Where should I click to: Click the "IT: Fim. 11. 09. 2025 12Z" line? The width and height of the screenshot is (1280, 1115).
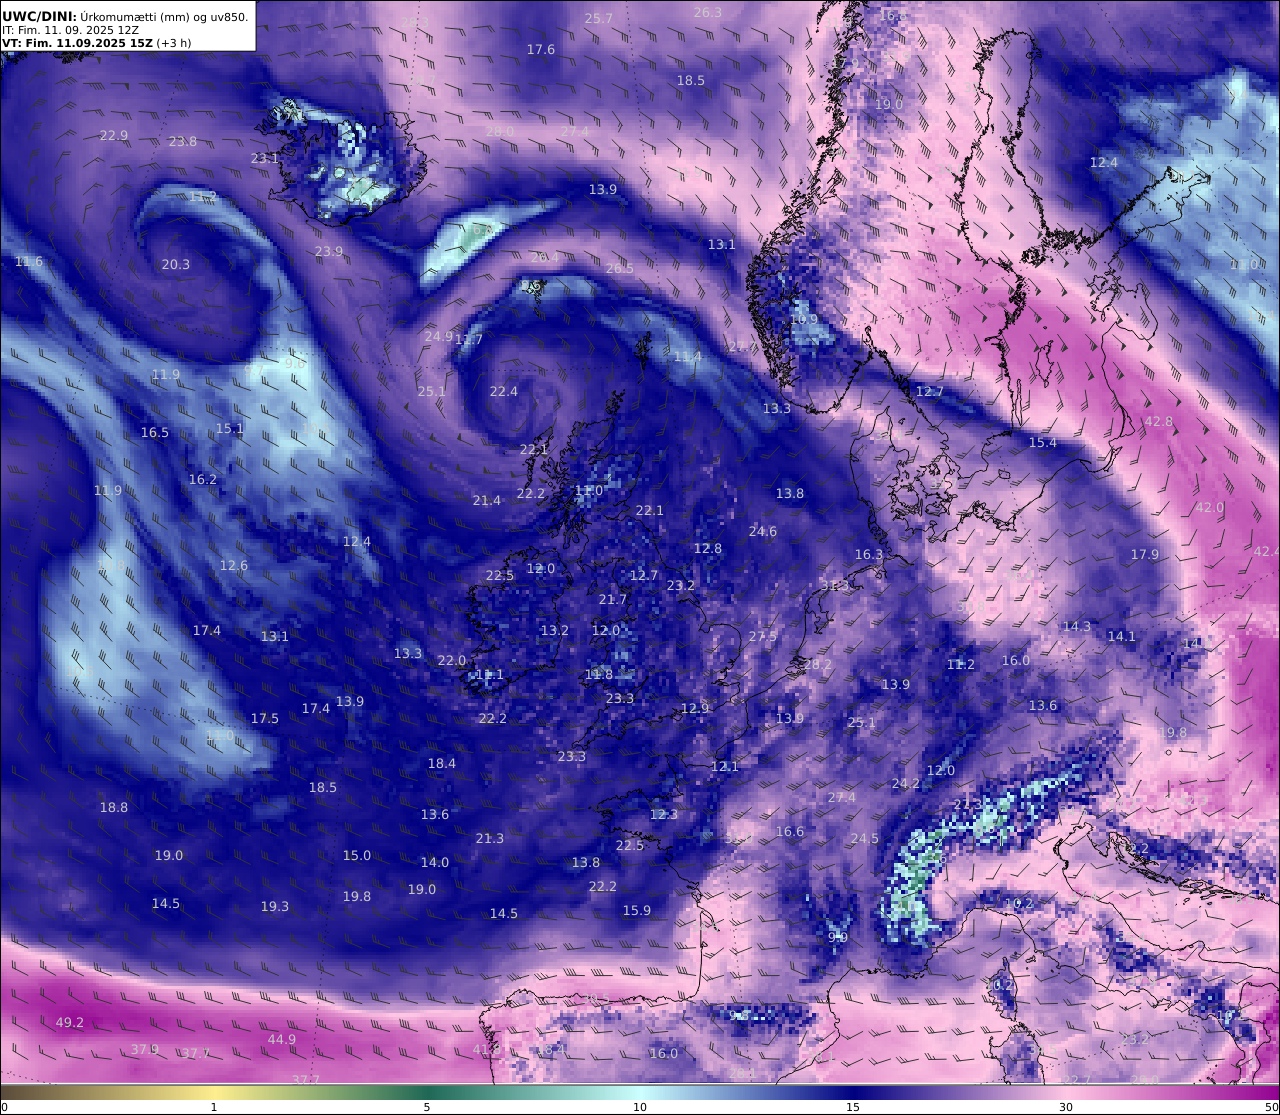coord(71,30)
